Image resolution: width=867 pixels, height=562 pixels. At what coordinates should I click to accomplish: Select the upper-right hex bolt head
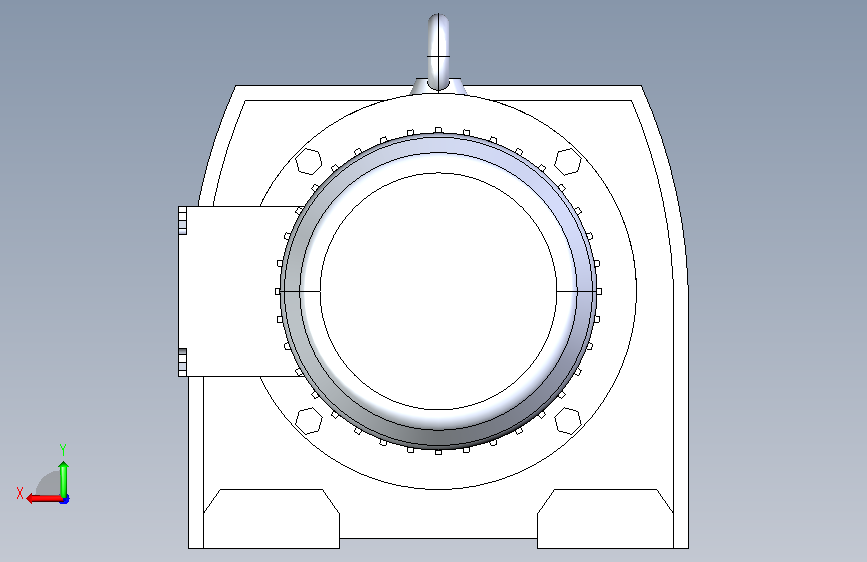(x=568, y=162)
